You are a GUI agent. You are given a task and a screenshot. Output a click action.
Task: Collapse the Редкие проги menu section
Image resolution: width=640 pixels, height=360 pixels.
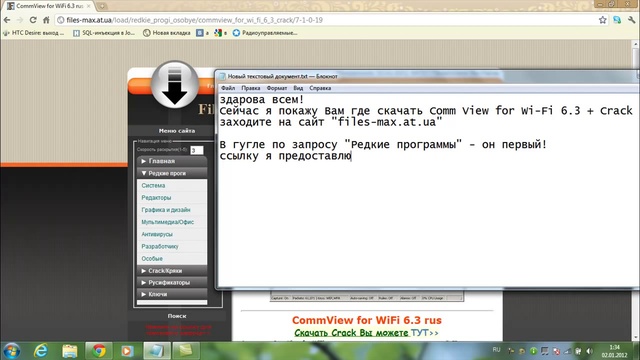(172, 173)
